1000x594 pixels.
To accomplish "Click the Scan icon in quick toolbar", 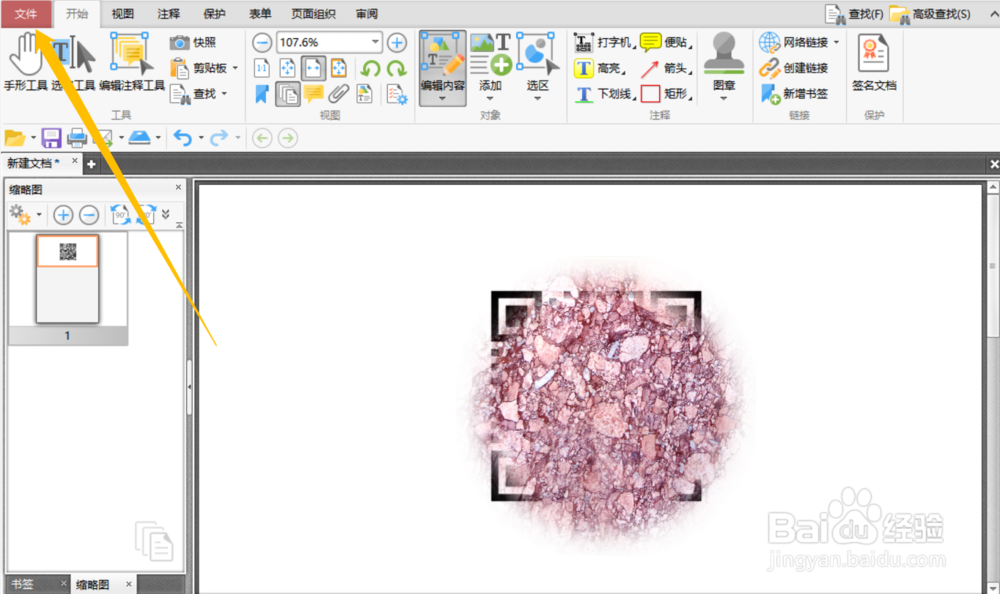I will pos(139,138).
